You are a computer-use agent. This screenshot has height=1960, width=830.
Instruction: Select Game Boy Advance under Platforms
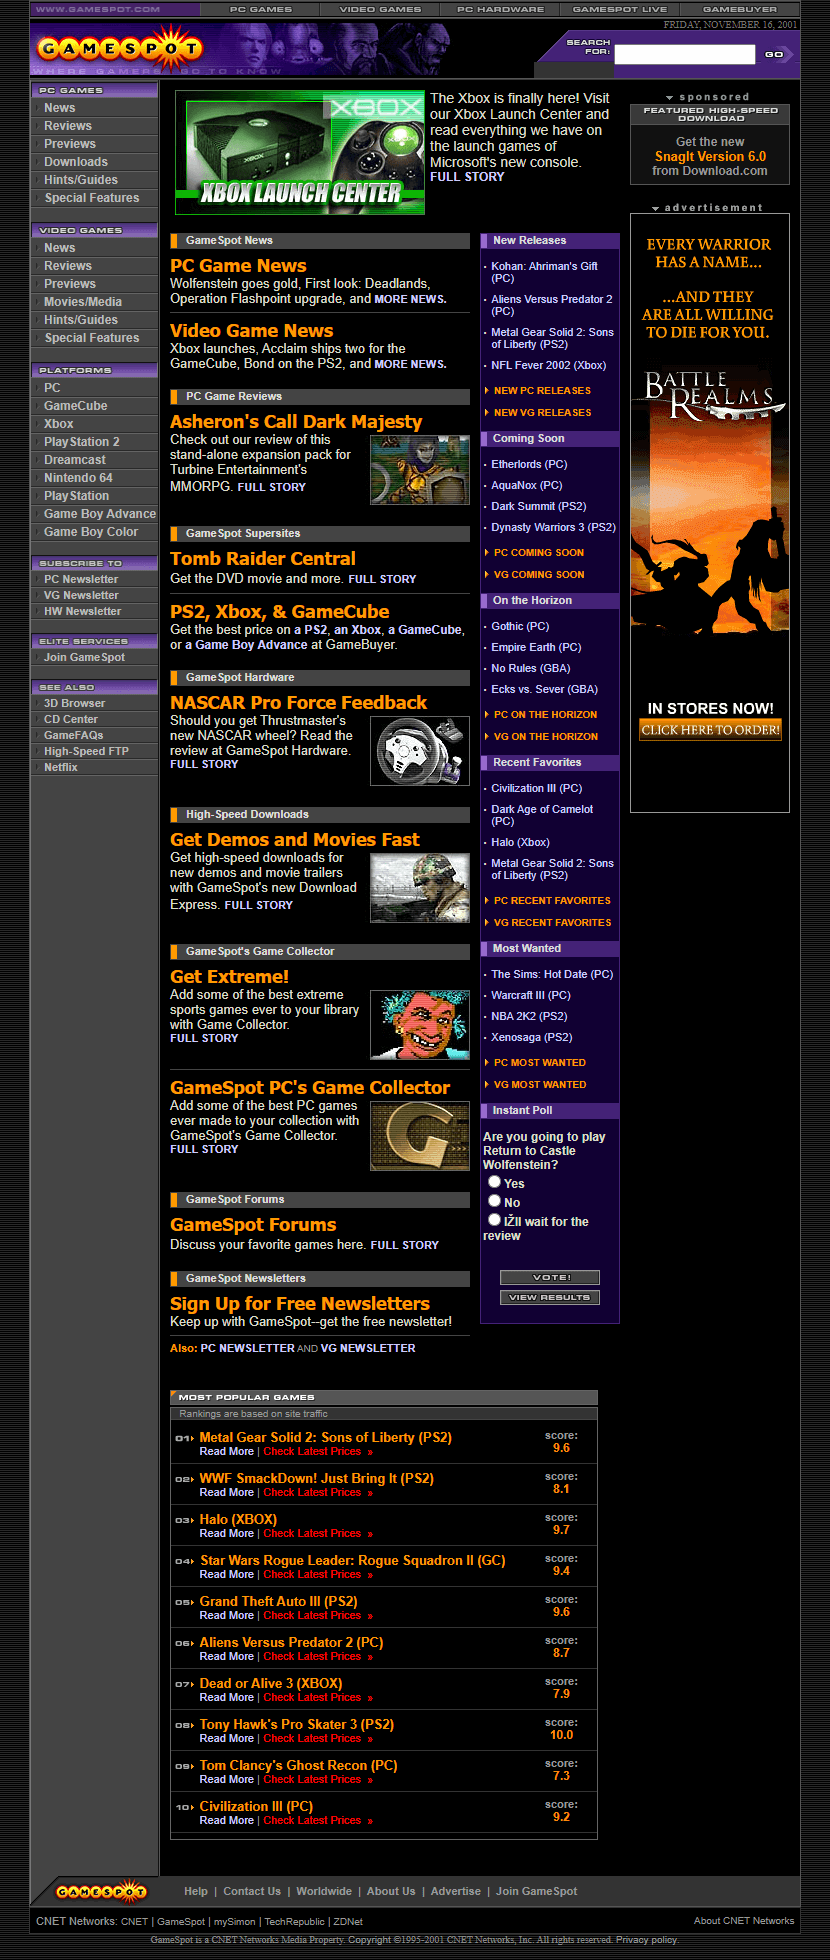(100, 514)
